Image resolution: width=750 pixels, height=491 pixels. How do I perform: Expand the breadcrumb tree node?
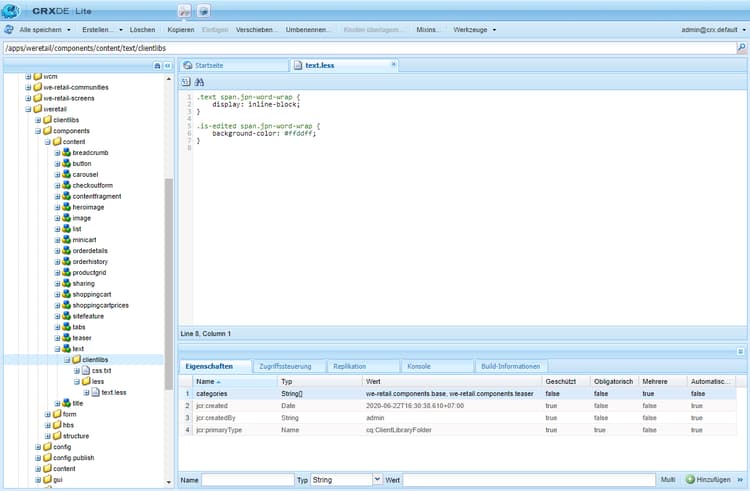(x=57, y=153)
